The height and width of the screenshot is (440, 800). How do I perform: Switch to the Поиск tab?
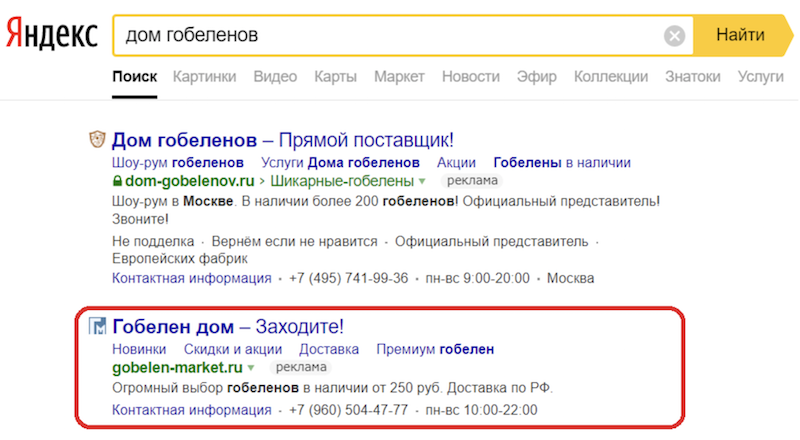point(135,77)
